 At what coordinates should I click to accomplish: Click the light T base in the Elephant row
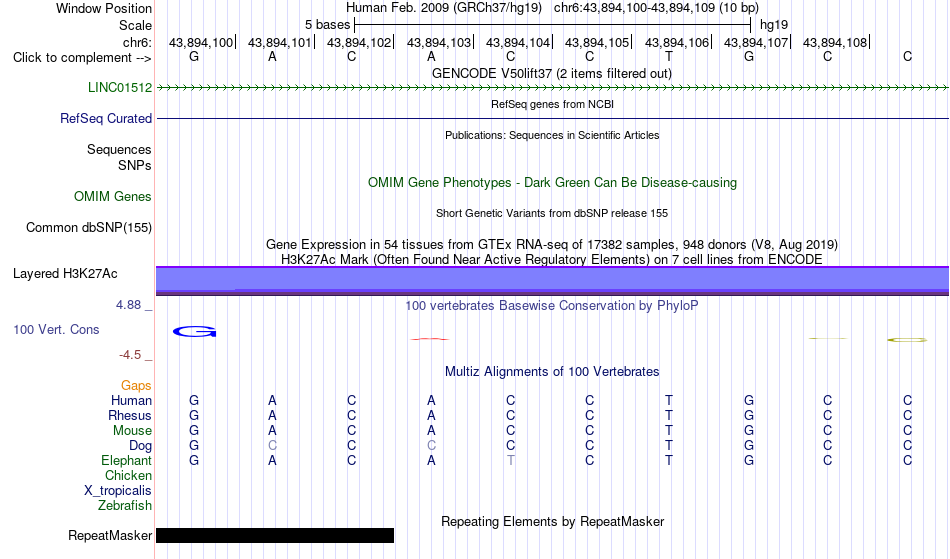[511, 461]
